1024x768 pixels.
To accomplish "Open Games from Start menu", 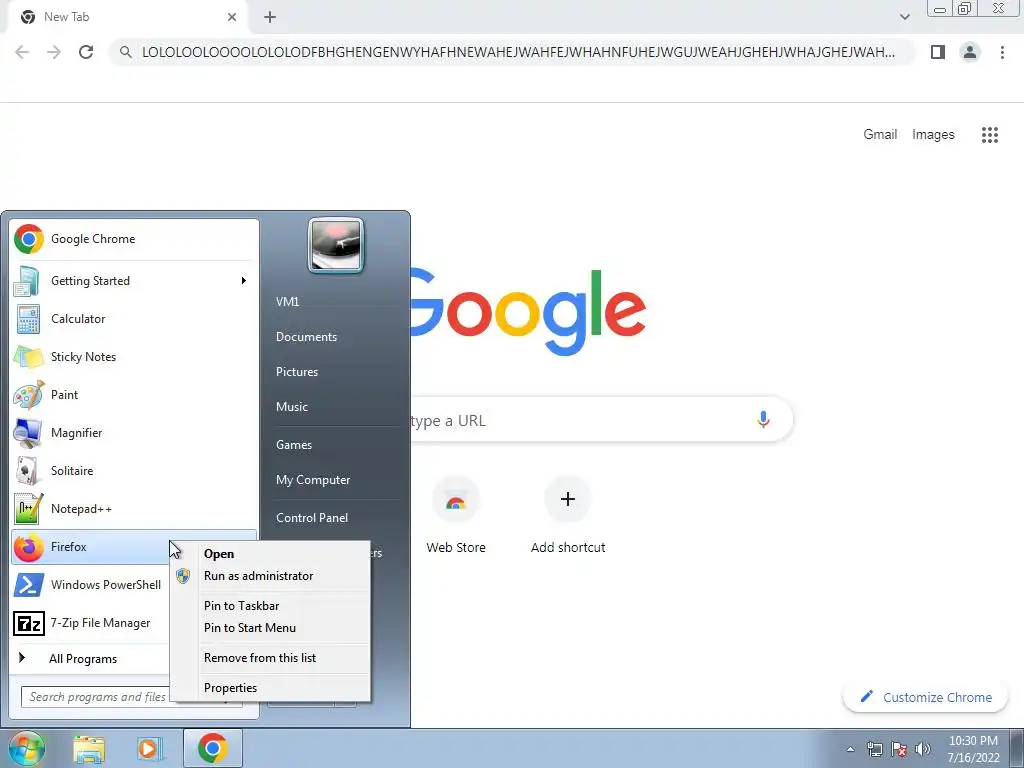I will tap(294, 445).
